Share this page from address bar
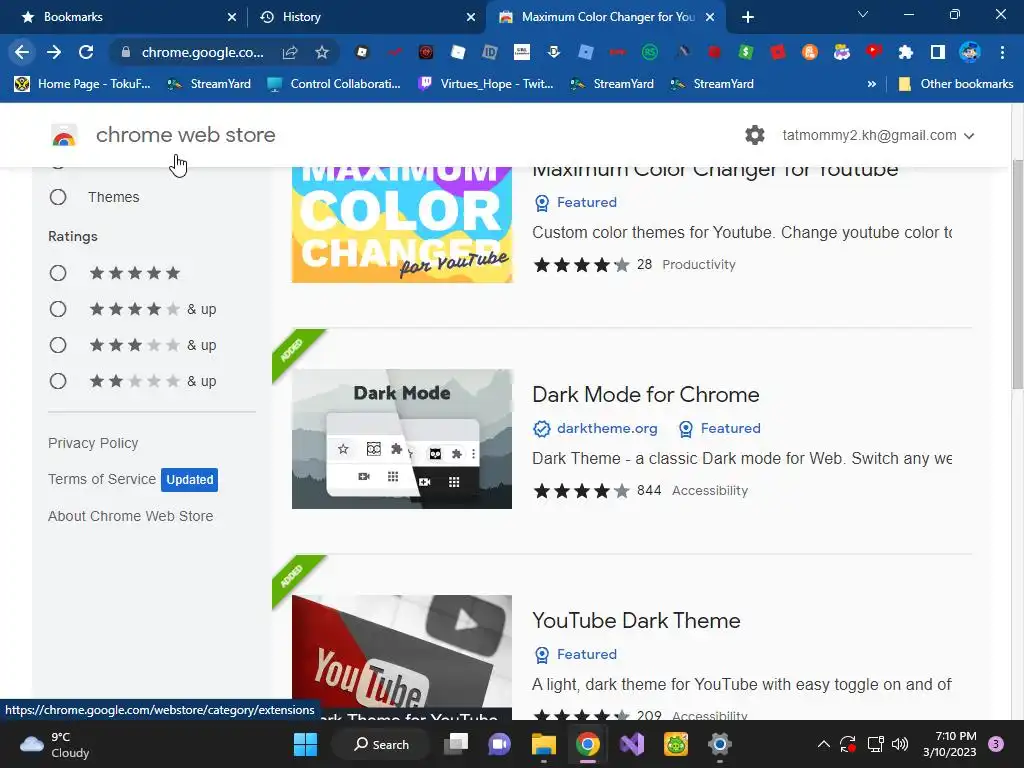The width and height of the screenshot is (1024, 768). [x=290, y=52]
